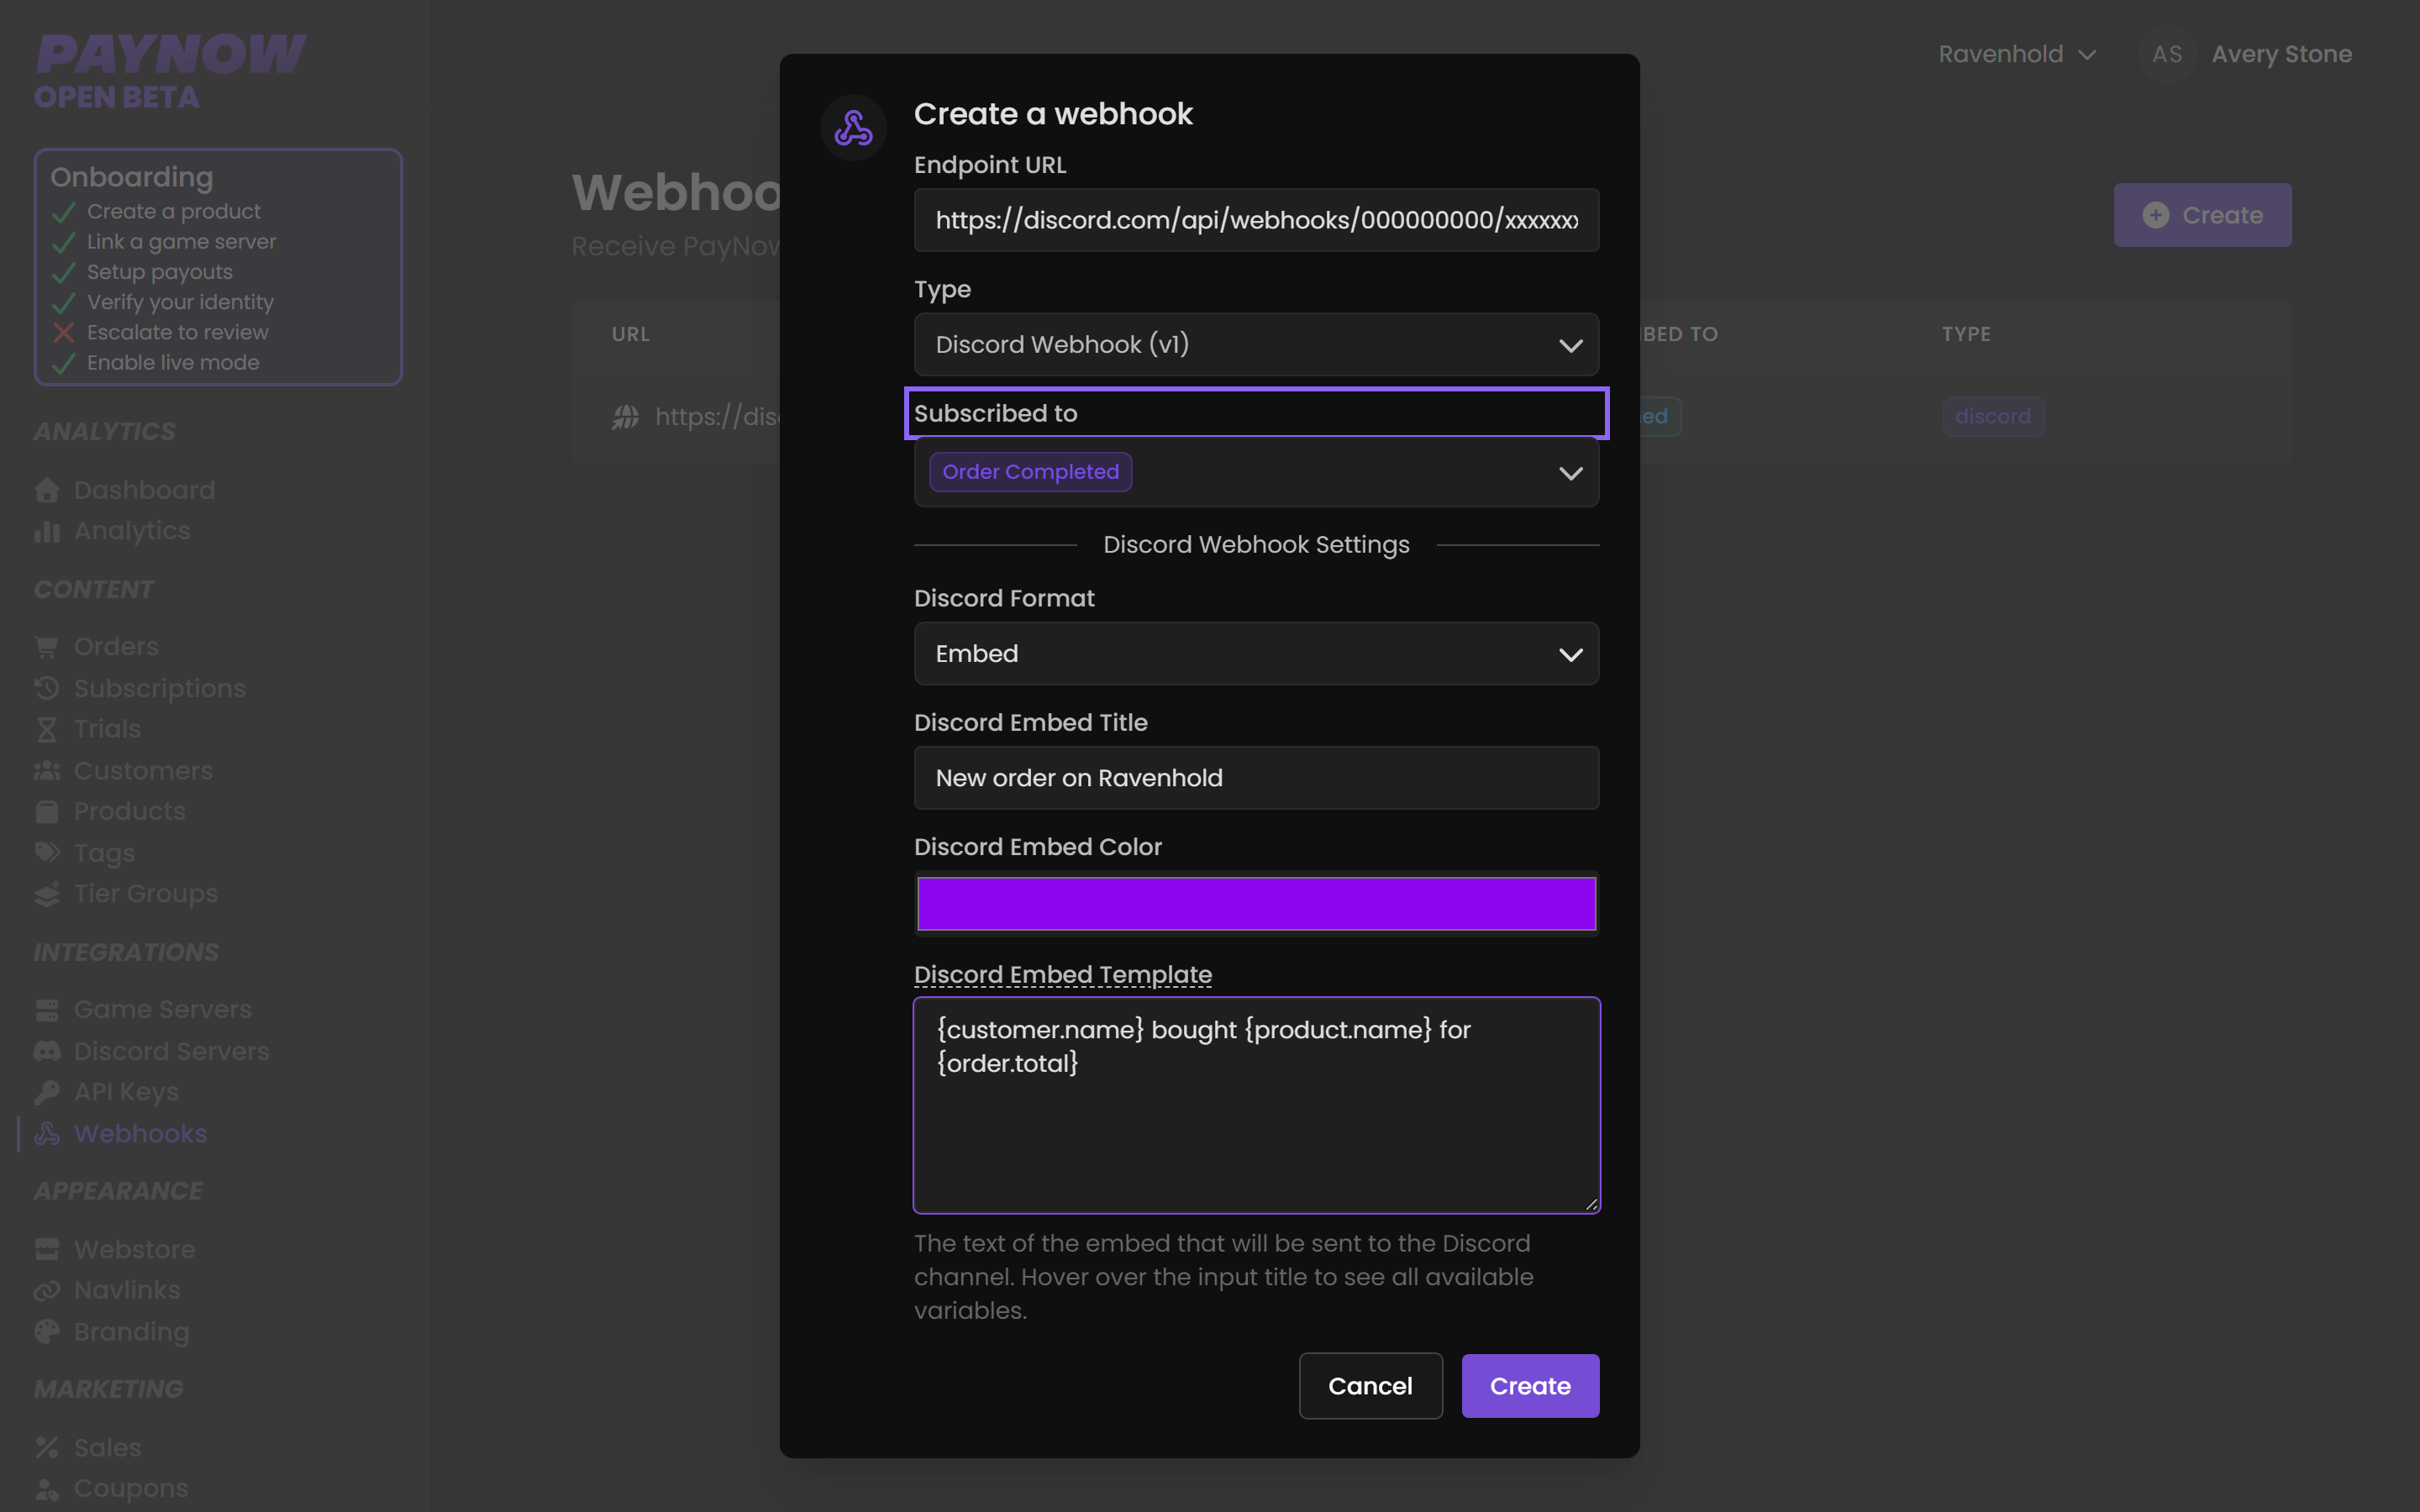Click the Analytics bar chart icon

(47, 531)
